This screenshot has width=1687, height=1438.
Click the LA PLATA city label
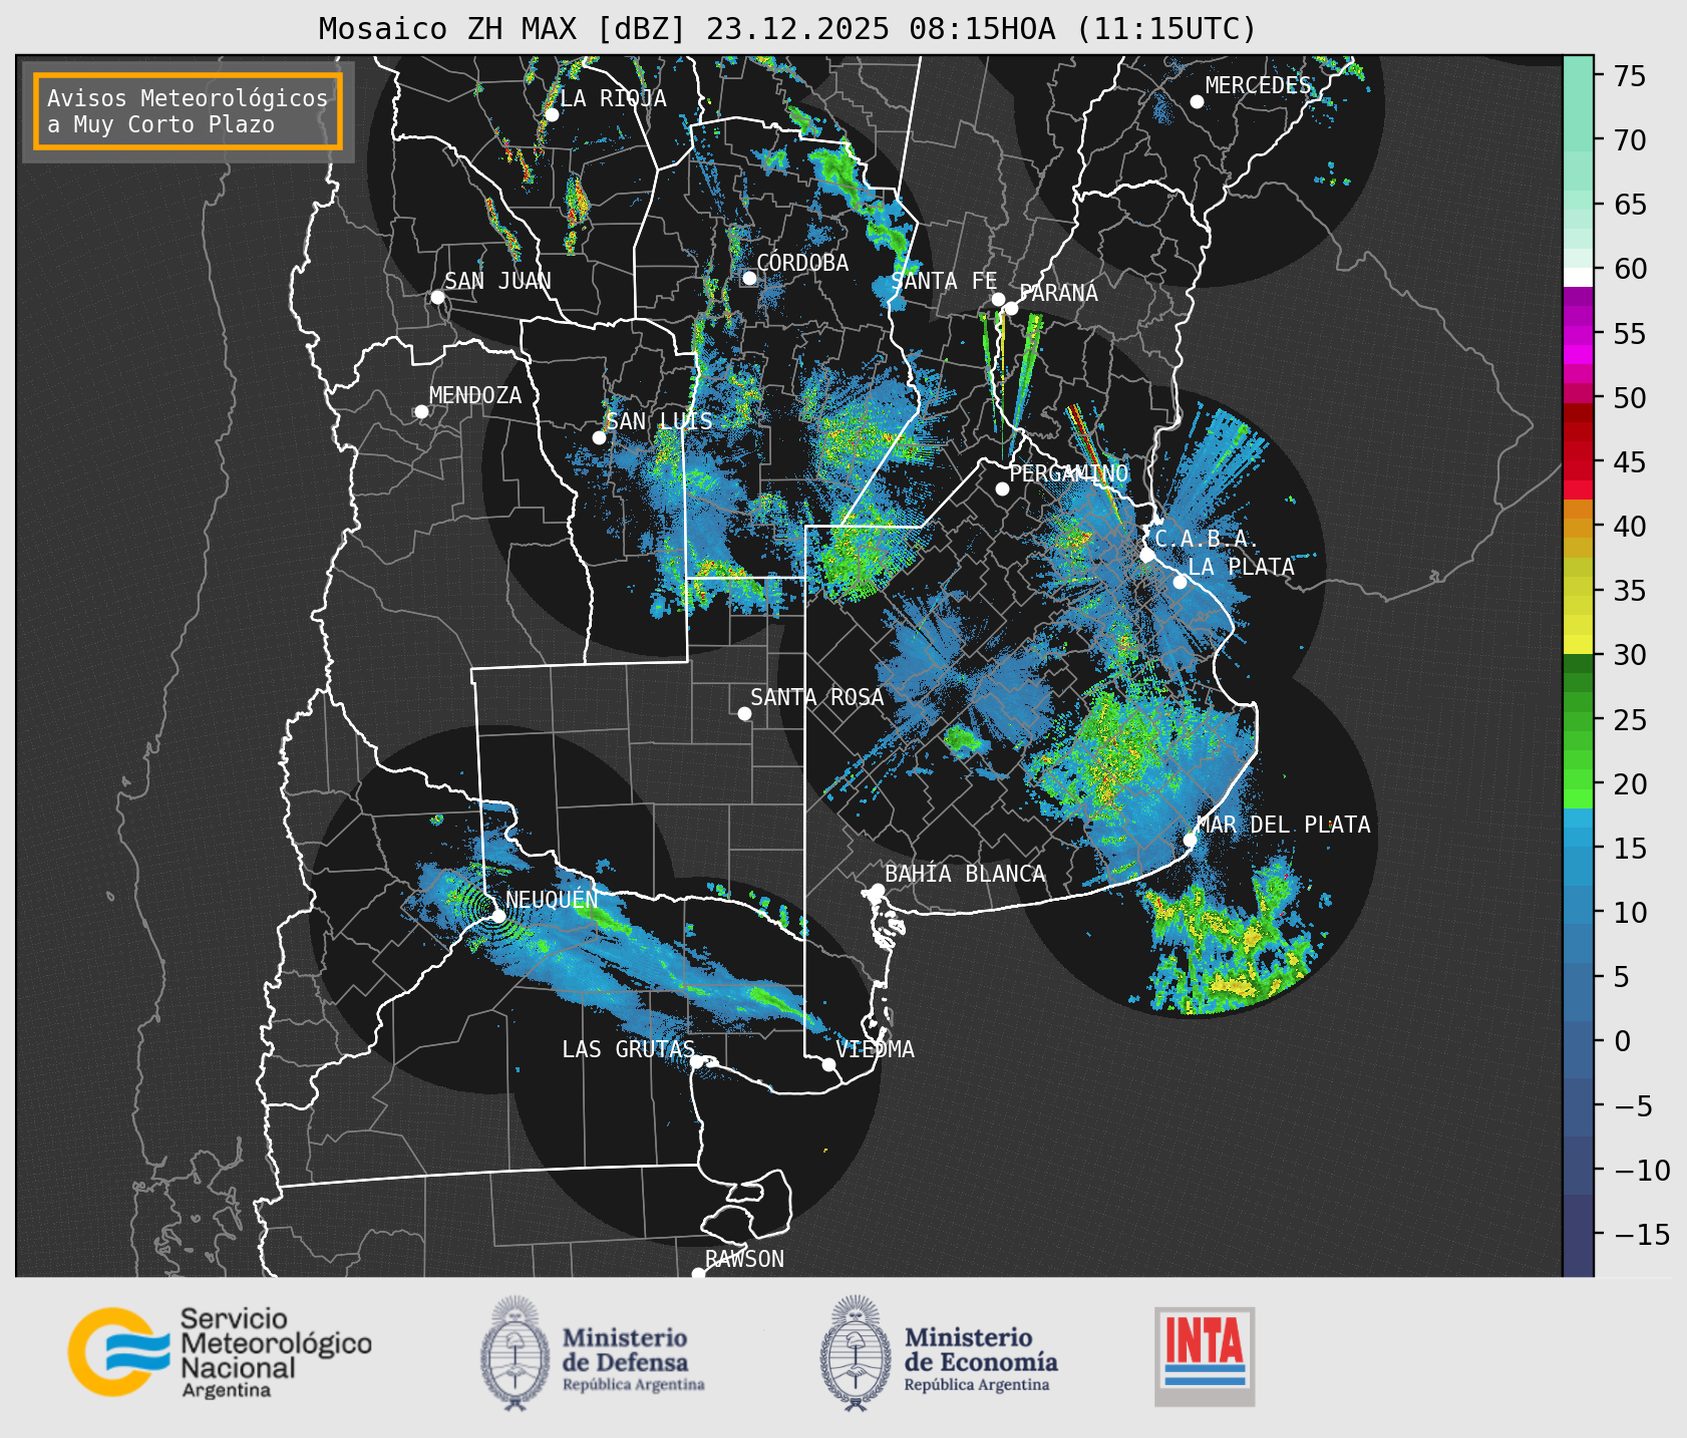coord(1241,567)
